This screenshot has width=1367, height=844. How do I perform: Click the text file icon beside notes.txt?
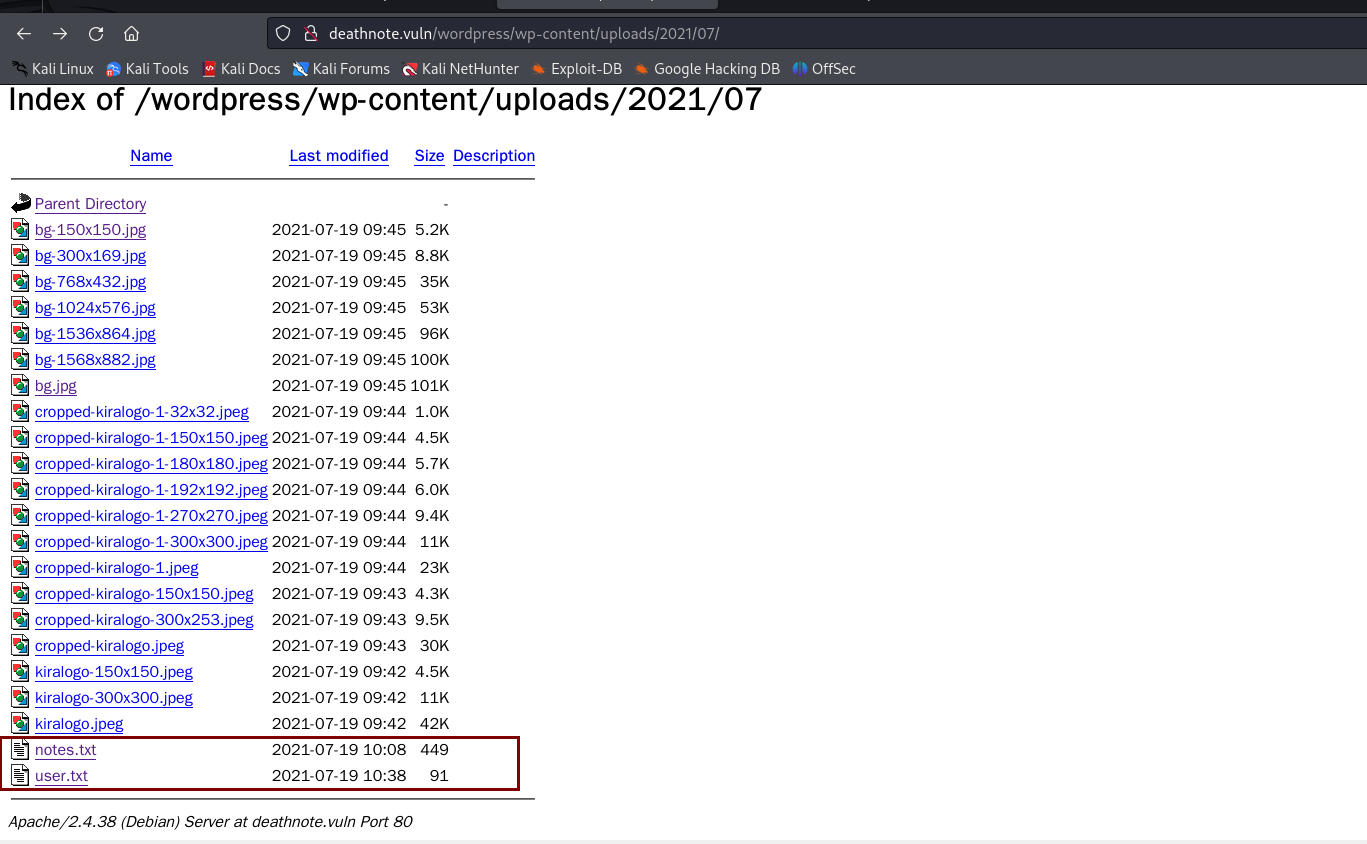(x=21, y=749)
